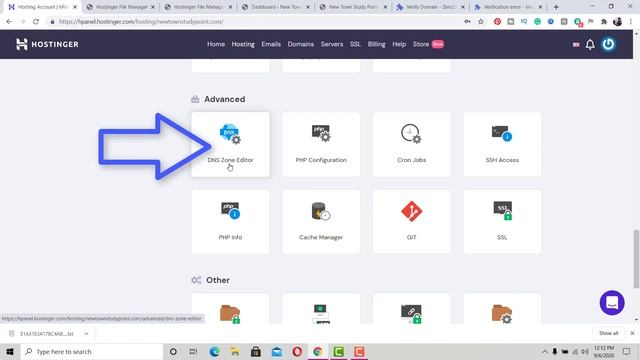Open the Hosting menu item
The height and width of the screenshot is (360, 640).
243,44
